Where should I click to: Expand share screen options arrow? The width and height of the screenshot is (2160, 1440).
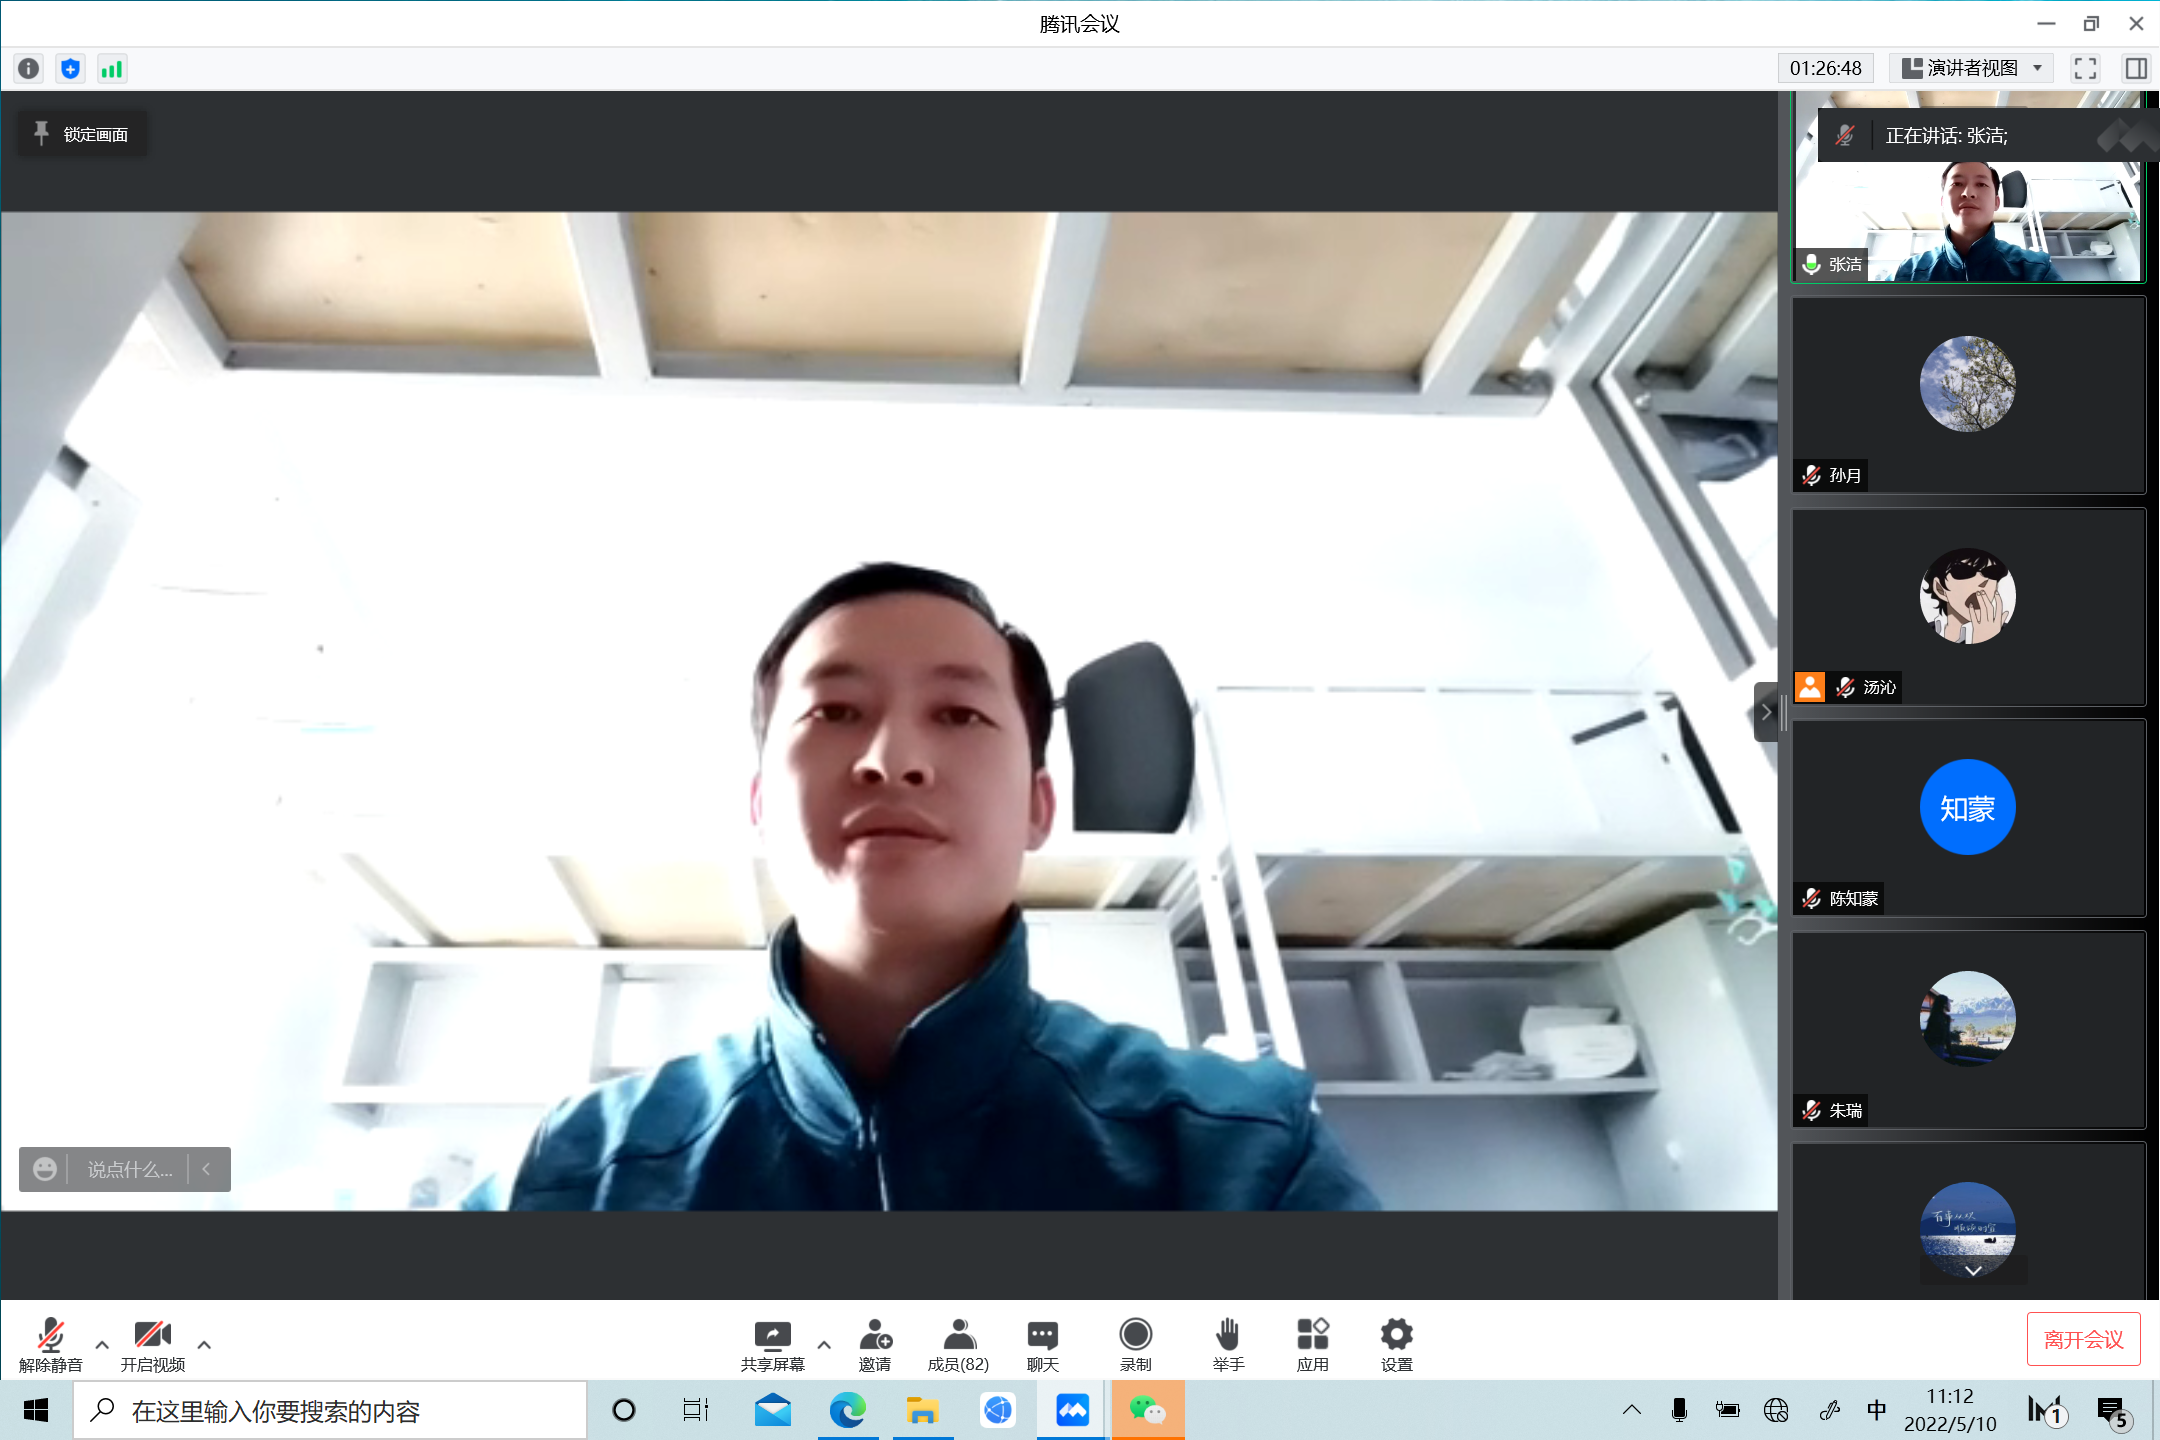click(x=824, y=1345)
